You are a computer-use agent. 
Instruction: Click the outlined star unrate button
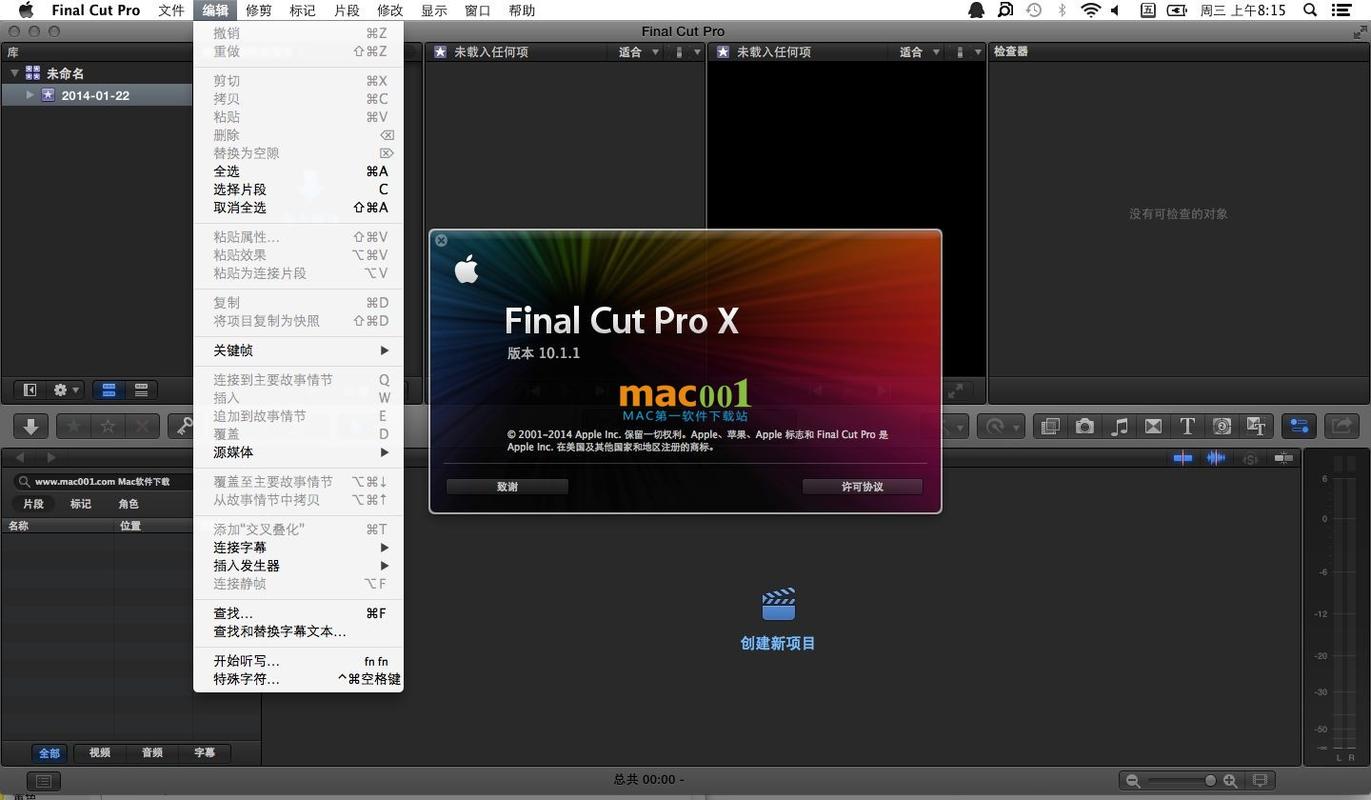(x=108, y=426)
